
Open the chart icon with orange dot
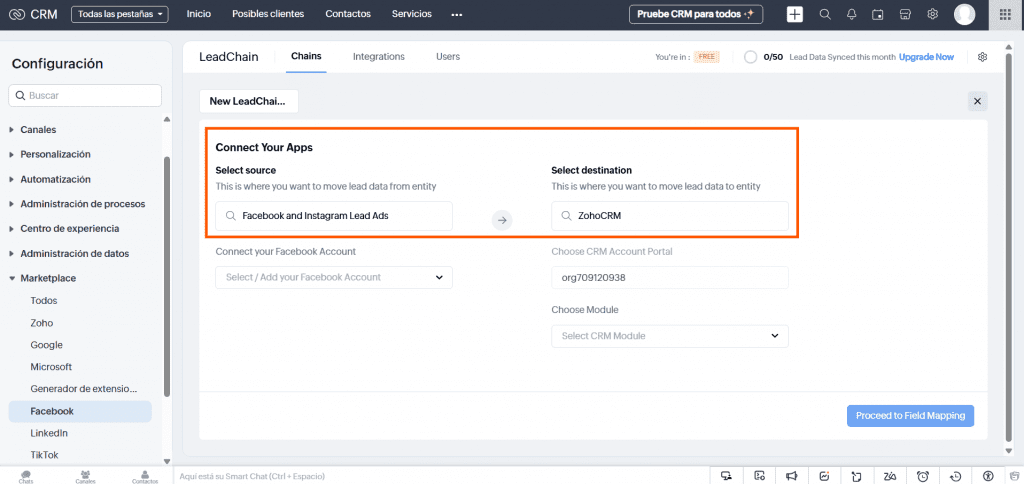coord(824,476)
